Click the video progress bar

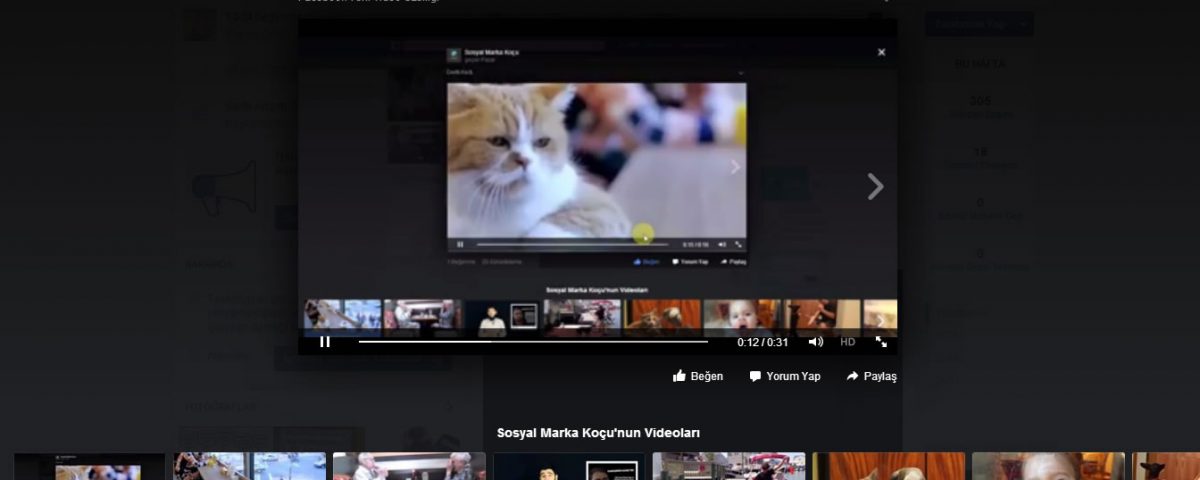(533, 342)
